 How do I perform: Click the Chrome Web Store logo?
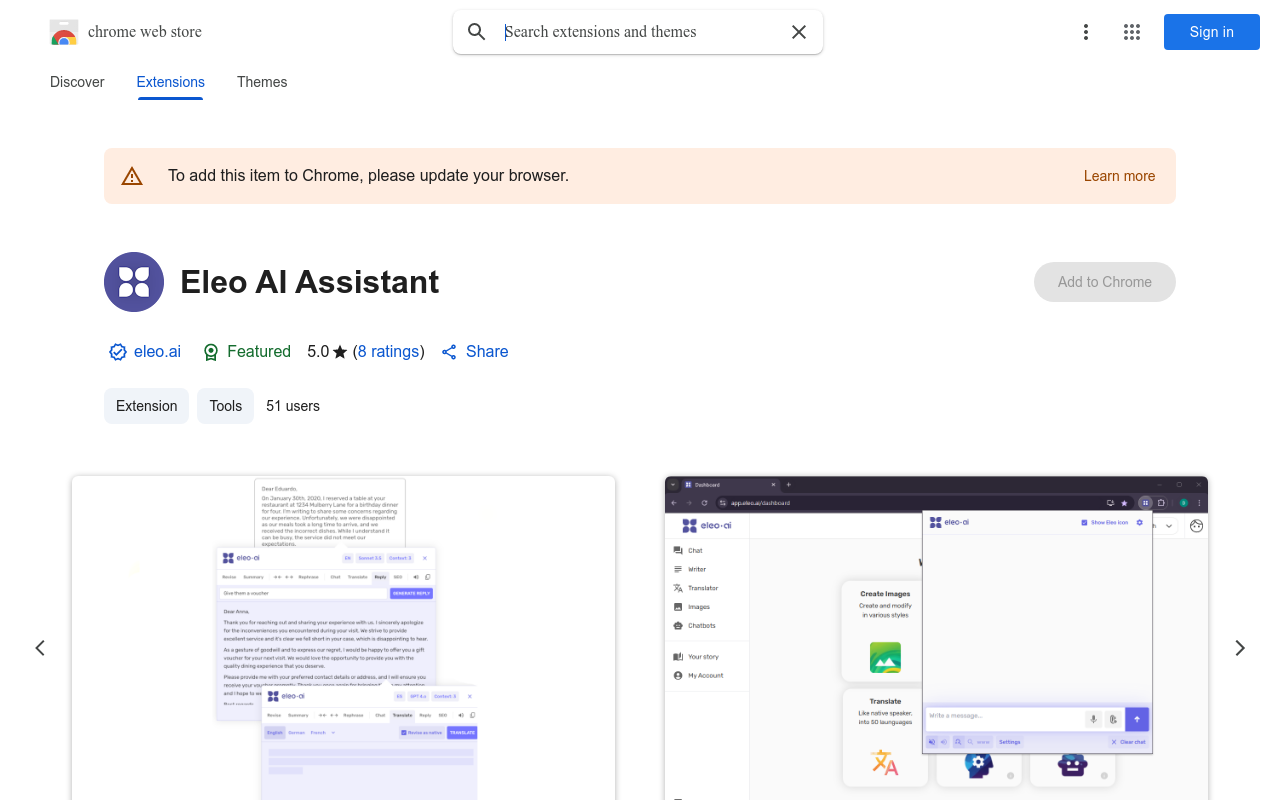tap(64, 32)
